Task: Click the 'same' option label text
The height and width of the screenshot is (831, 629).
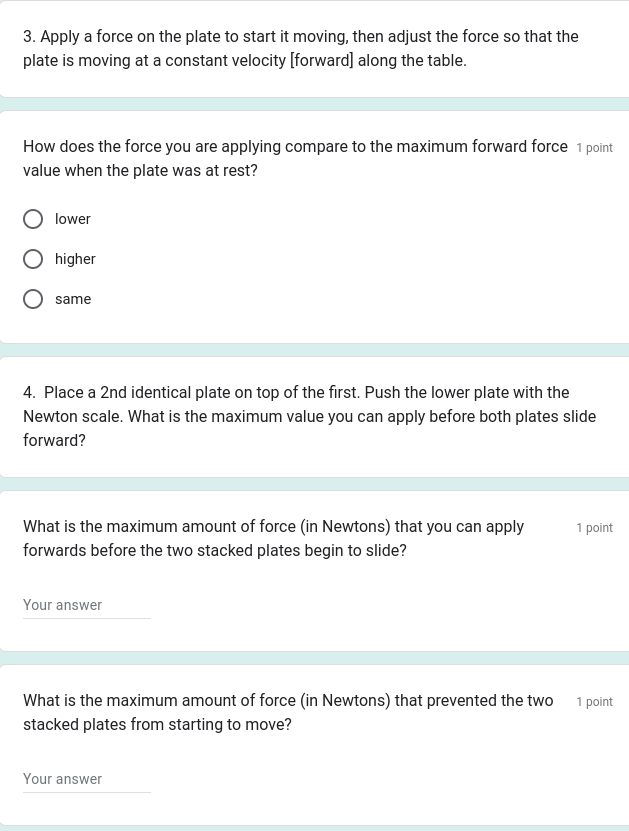Action: coord(73,299)
